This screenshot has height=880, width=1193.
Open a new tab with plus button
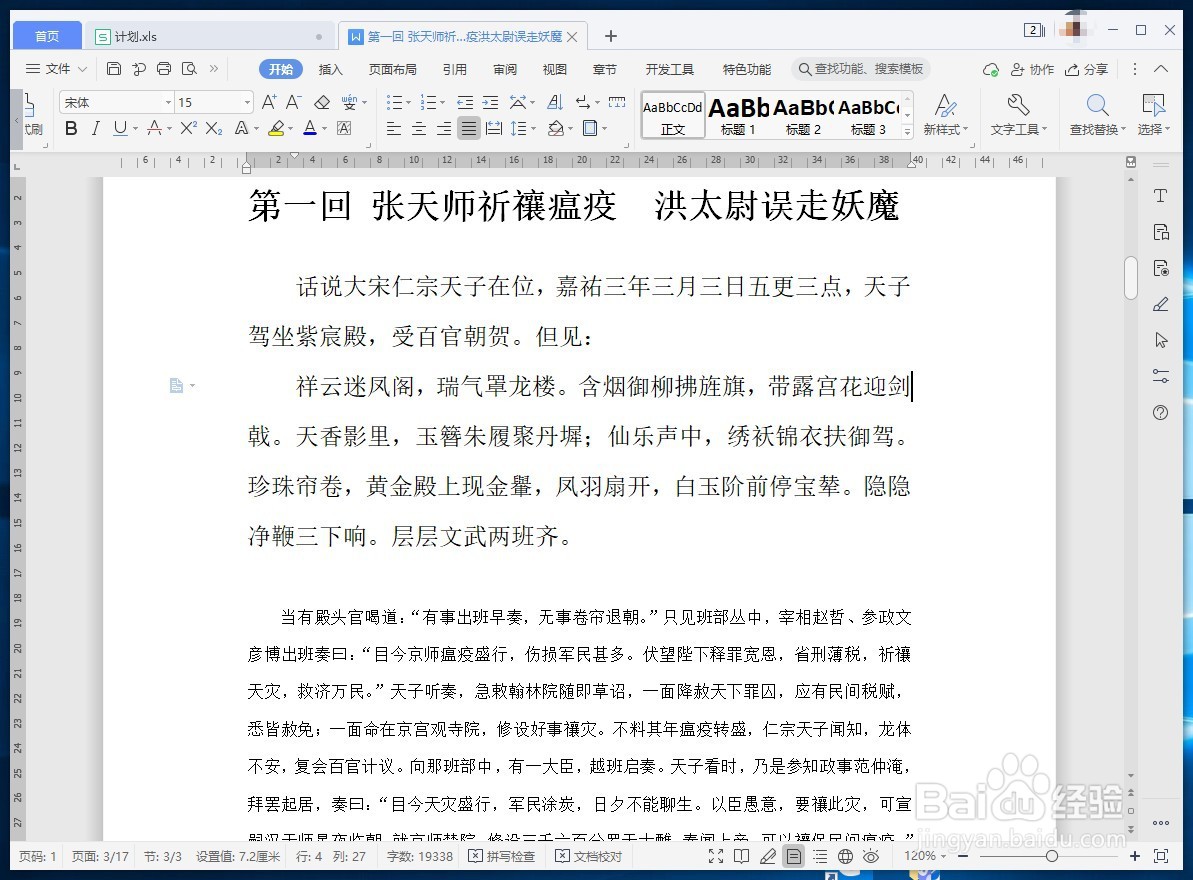(610, 37)
